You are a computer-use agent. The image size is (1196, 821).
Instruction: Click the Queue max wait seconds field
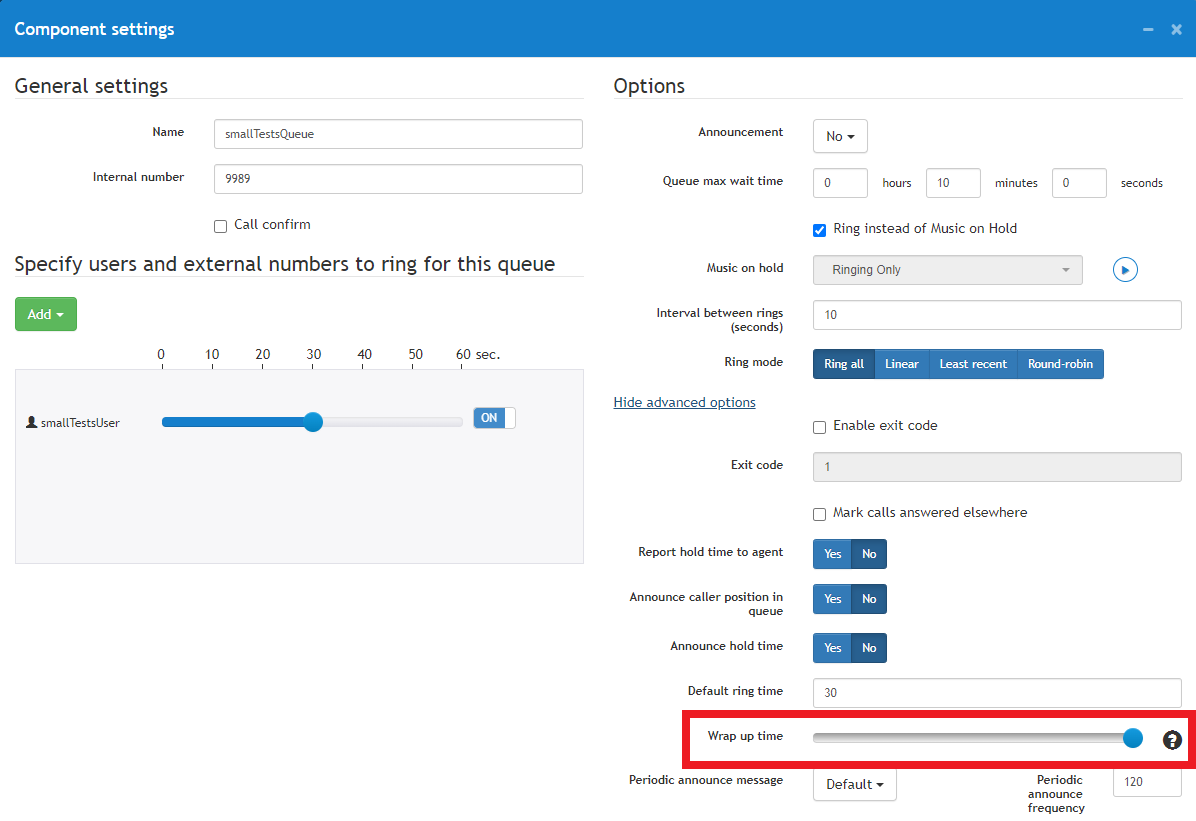point(1079,183)
